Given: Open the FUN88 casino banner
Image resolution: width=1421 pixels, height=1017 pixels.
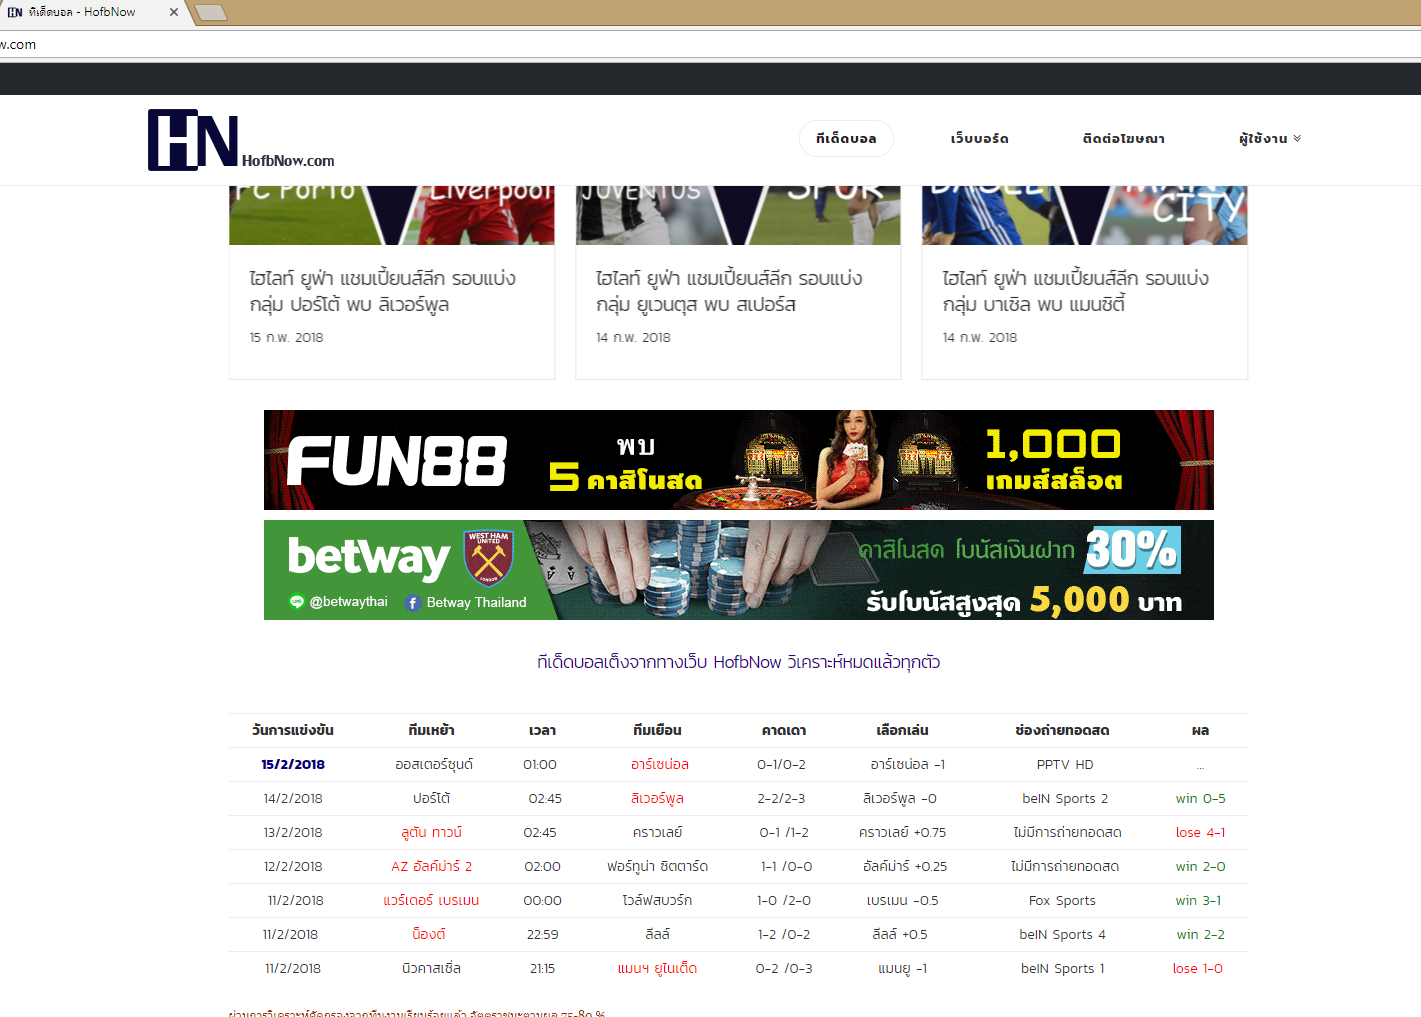Looking at the screenshot, I should pos(738,460).
